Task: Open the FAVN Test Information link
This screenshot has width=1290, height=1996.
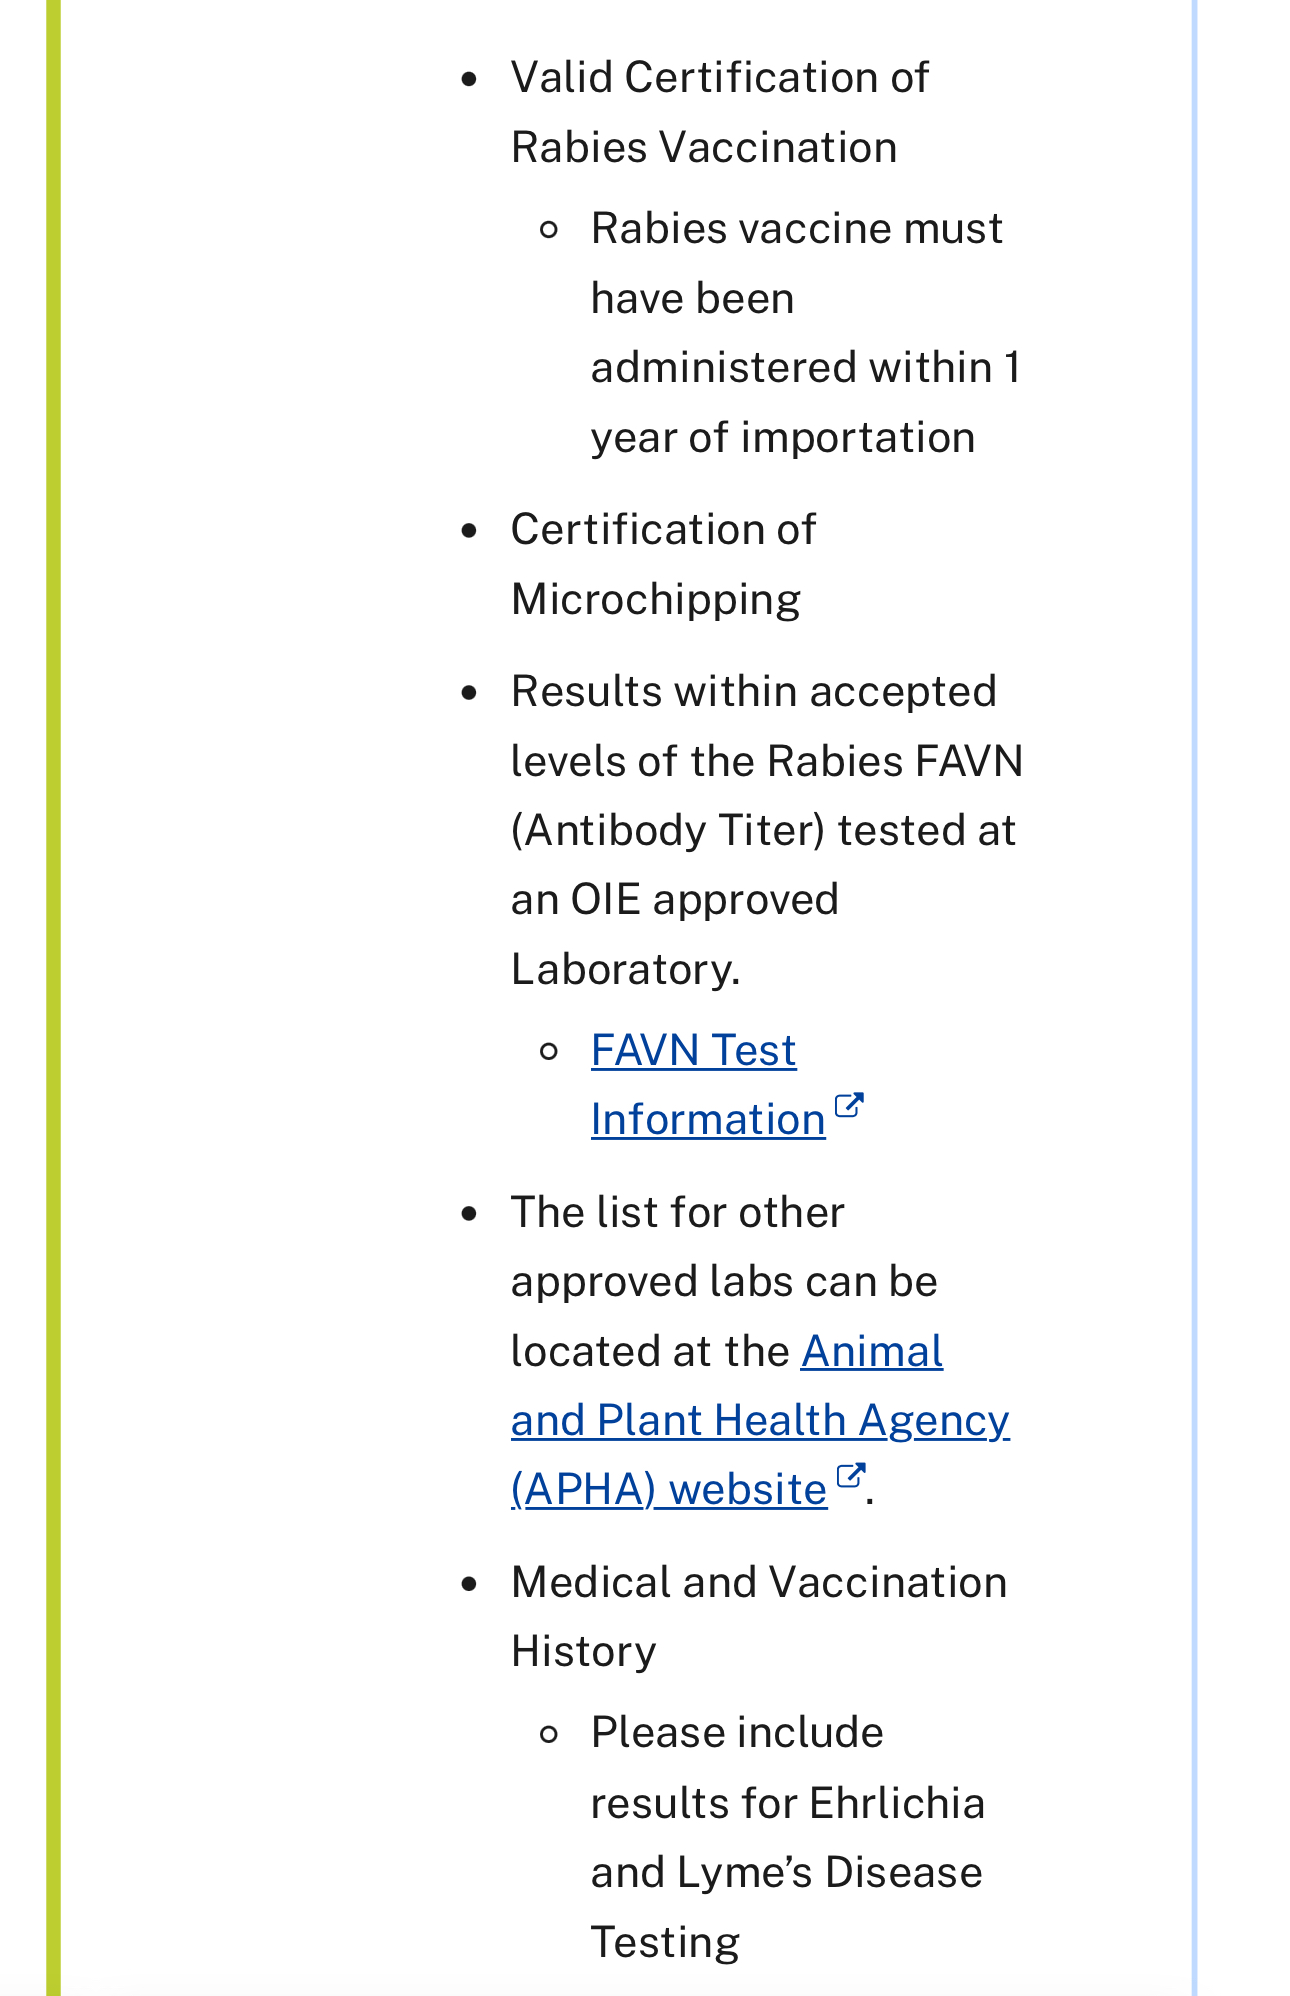Action: click(x=708, y=1085)
